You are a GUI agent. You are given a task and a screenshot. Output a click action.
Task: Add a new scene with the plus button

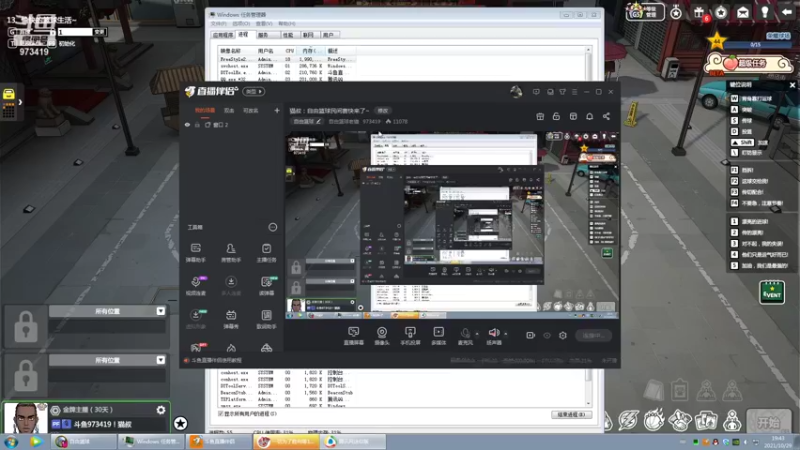point(277,111)
